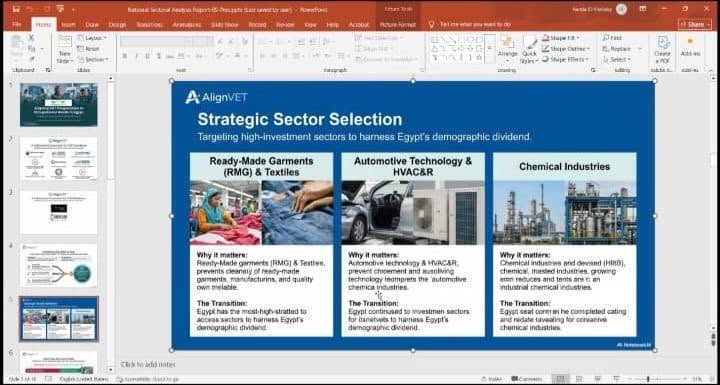The image size is (720, 385).
Task: Select slide 3 thumbnail
Action: pyautogui.click(x=59, y=212)
